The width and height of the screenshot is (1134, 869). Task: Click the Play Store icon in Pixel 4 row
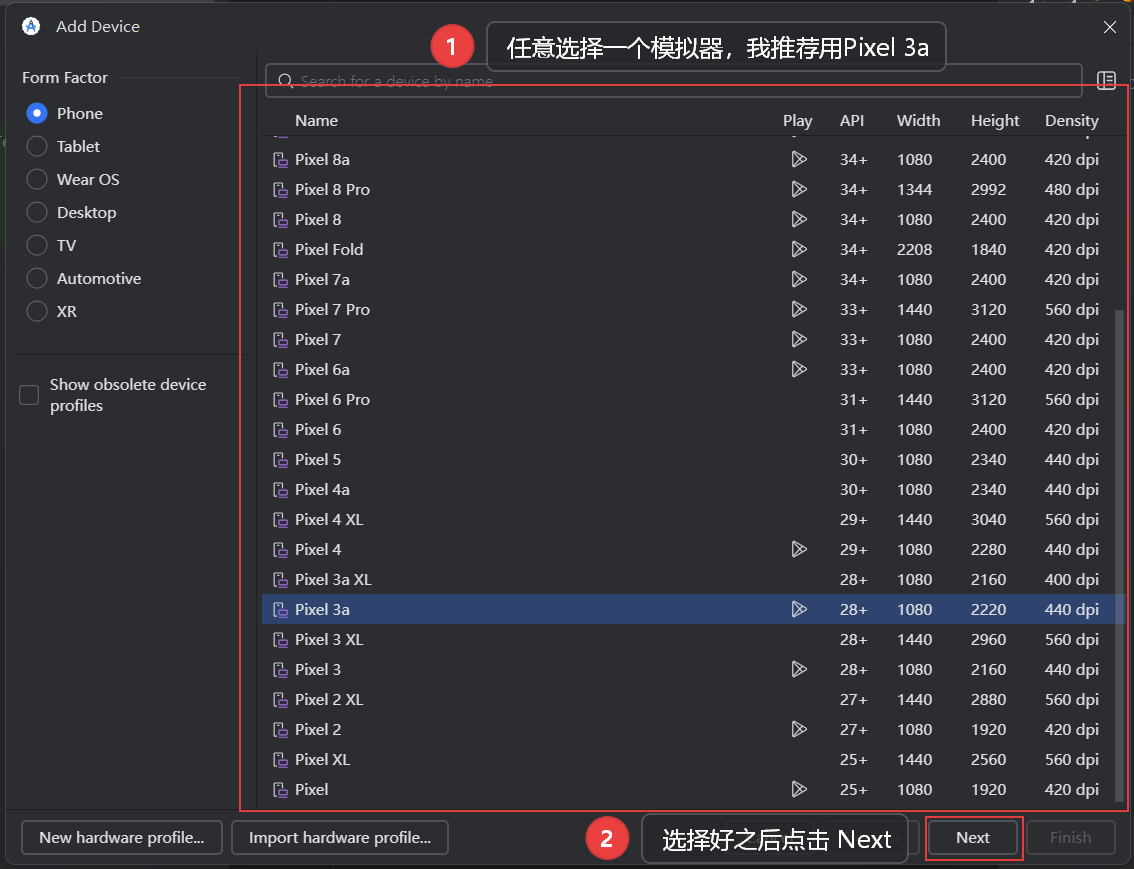pos(798,549)
